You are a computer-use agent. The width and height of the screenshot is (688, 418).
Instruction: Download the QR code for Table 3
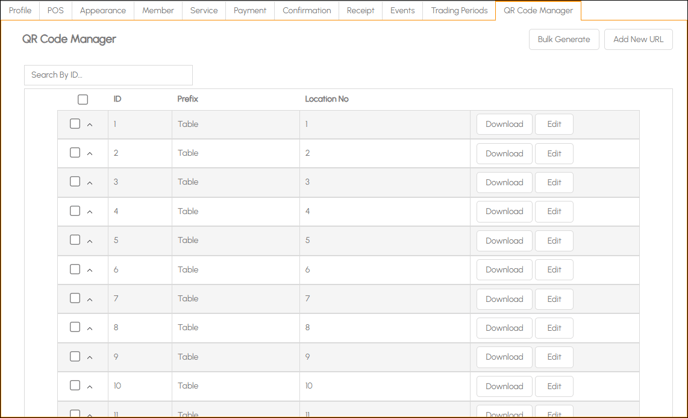coord(504,182)
